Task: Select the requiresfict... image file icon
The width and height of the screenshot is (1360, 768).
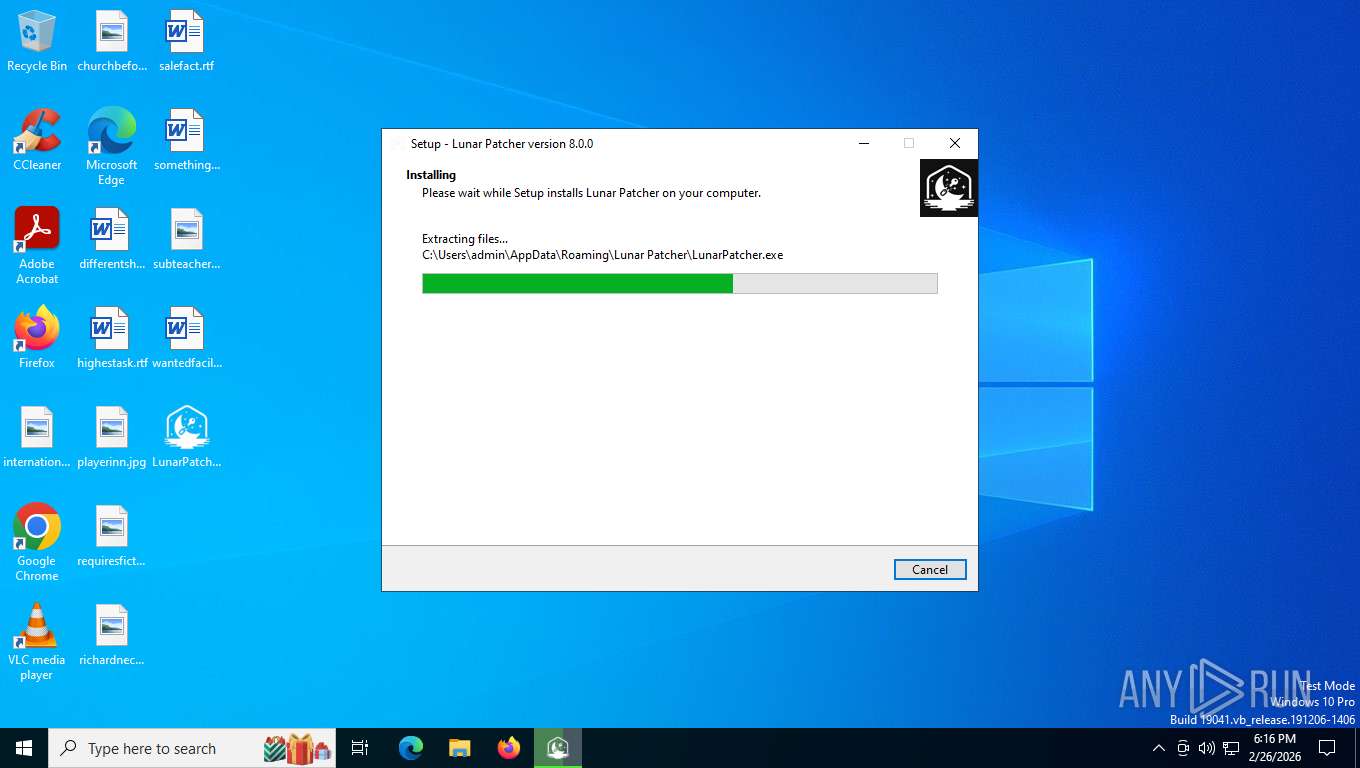Action: click(x=112, y=536)
